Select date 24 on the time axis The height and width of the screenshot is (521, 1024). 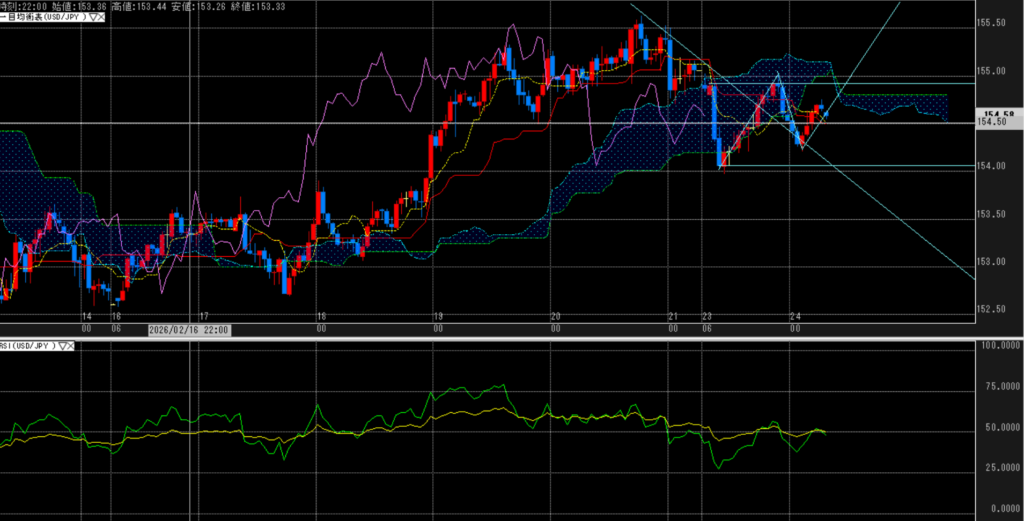pyautogui.click(x=795, y=316)
